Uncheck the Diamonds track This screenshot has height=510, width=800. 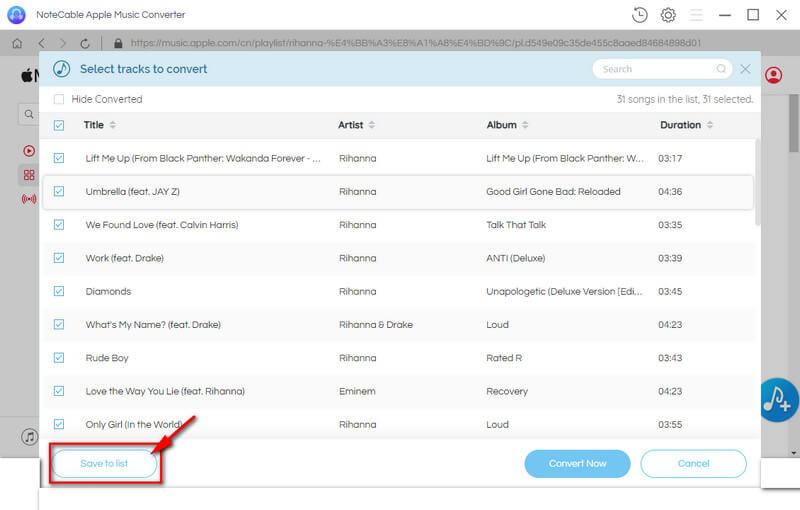tap(59, 291)
